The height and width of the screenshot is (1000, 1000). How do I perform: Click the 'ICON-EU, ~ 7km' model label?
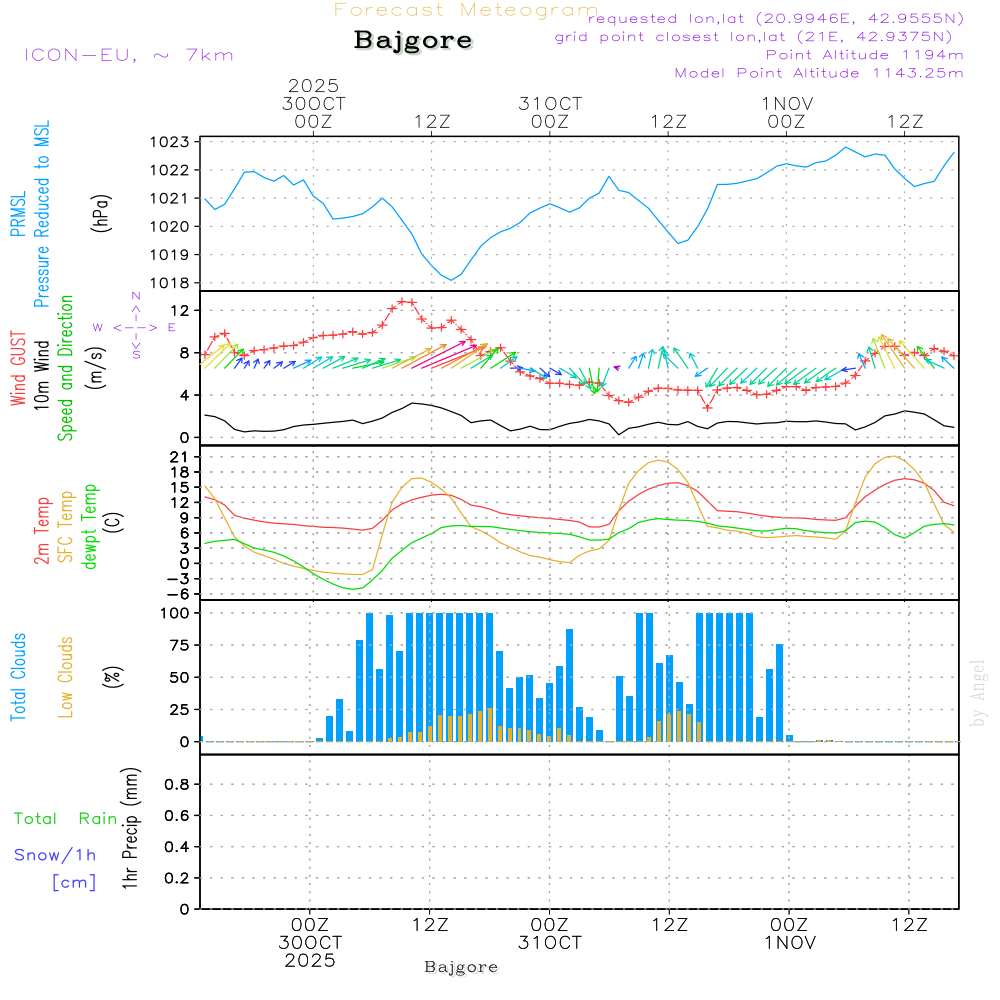(x=128, y=55)
